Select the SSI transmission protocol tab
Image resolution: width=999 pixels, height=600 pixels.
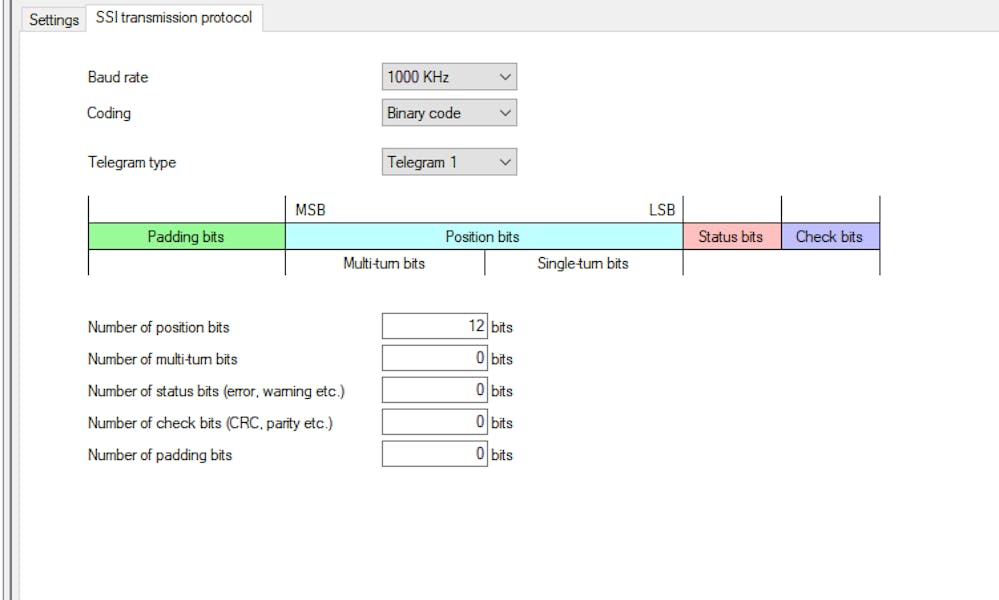174,17
